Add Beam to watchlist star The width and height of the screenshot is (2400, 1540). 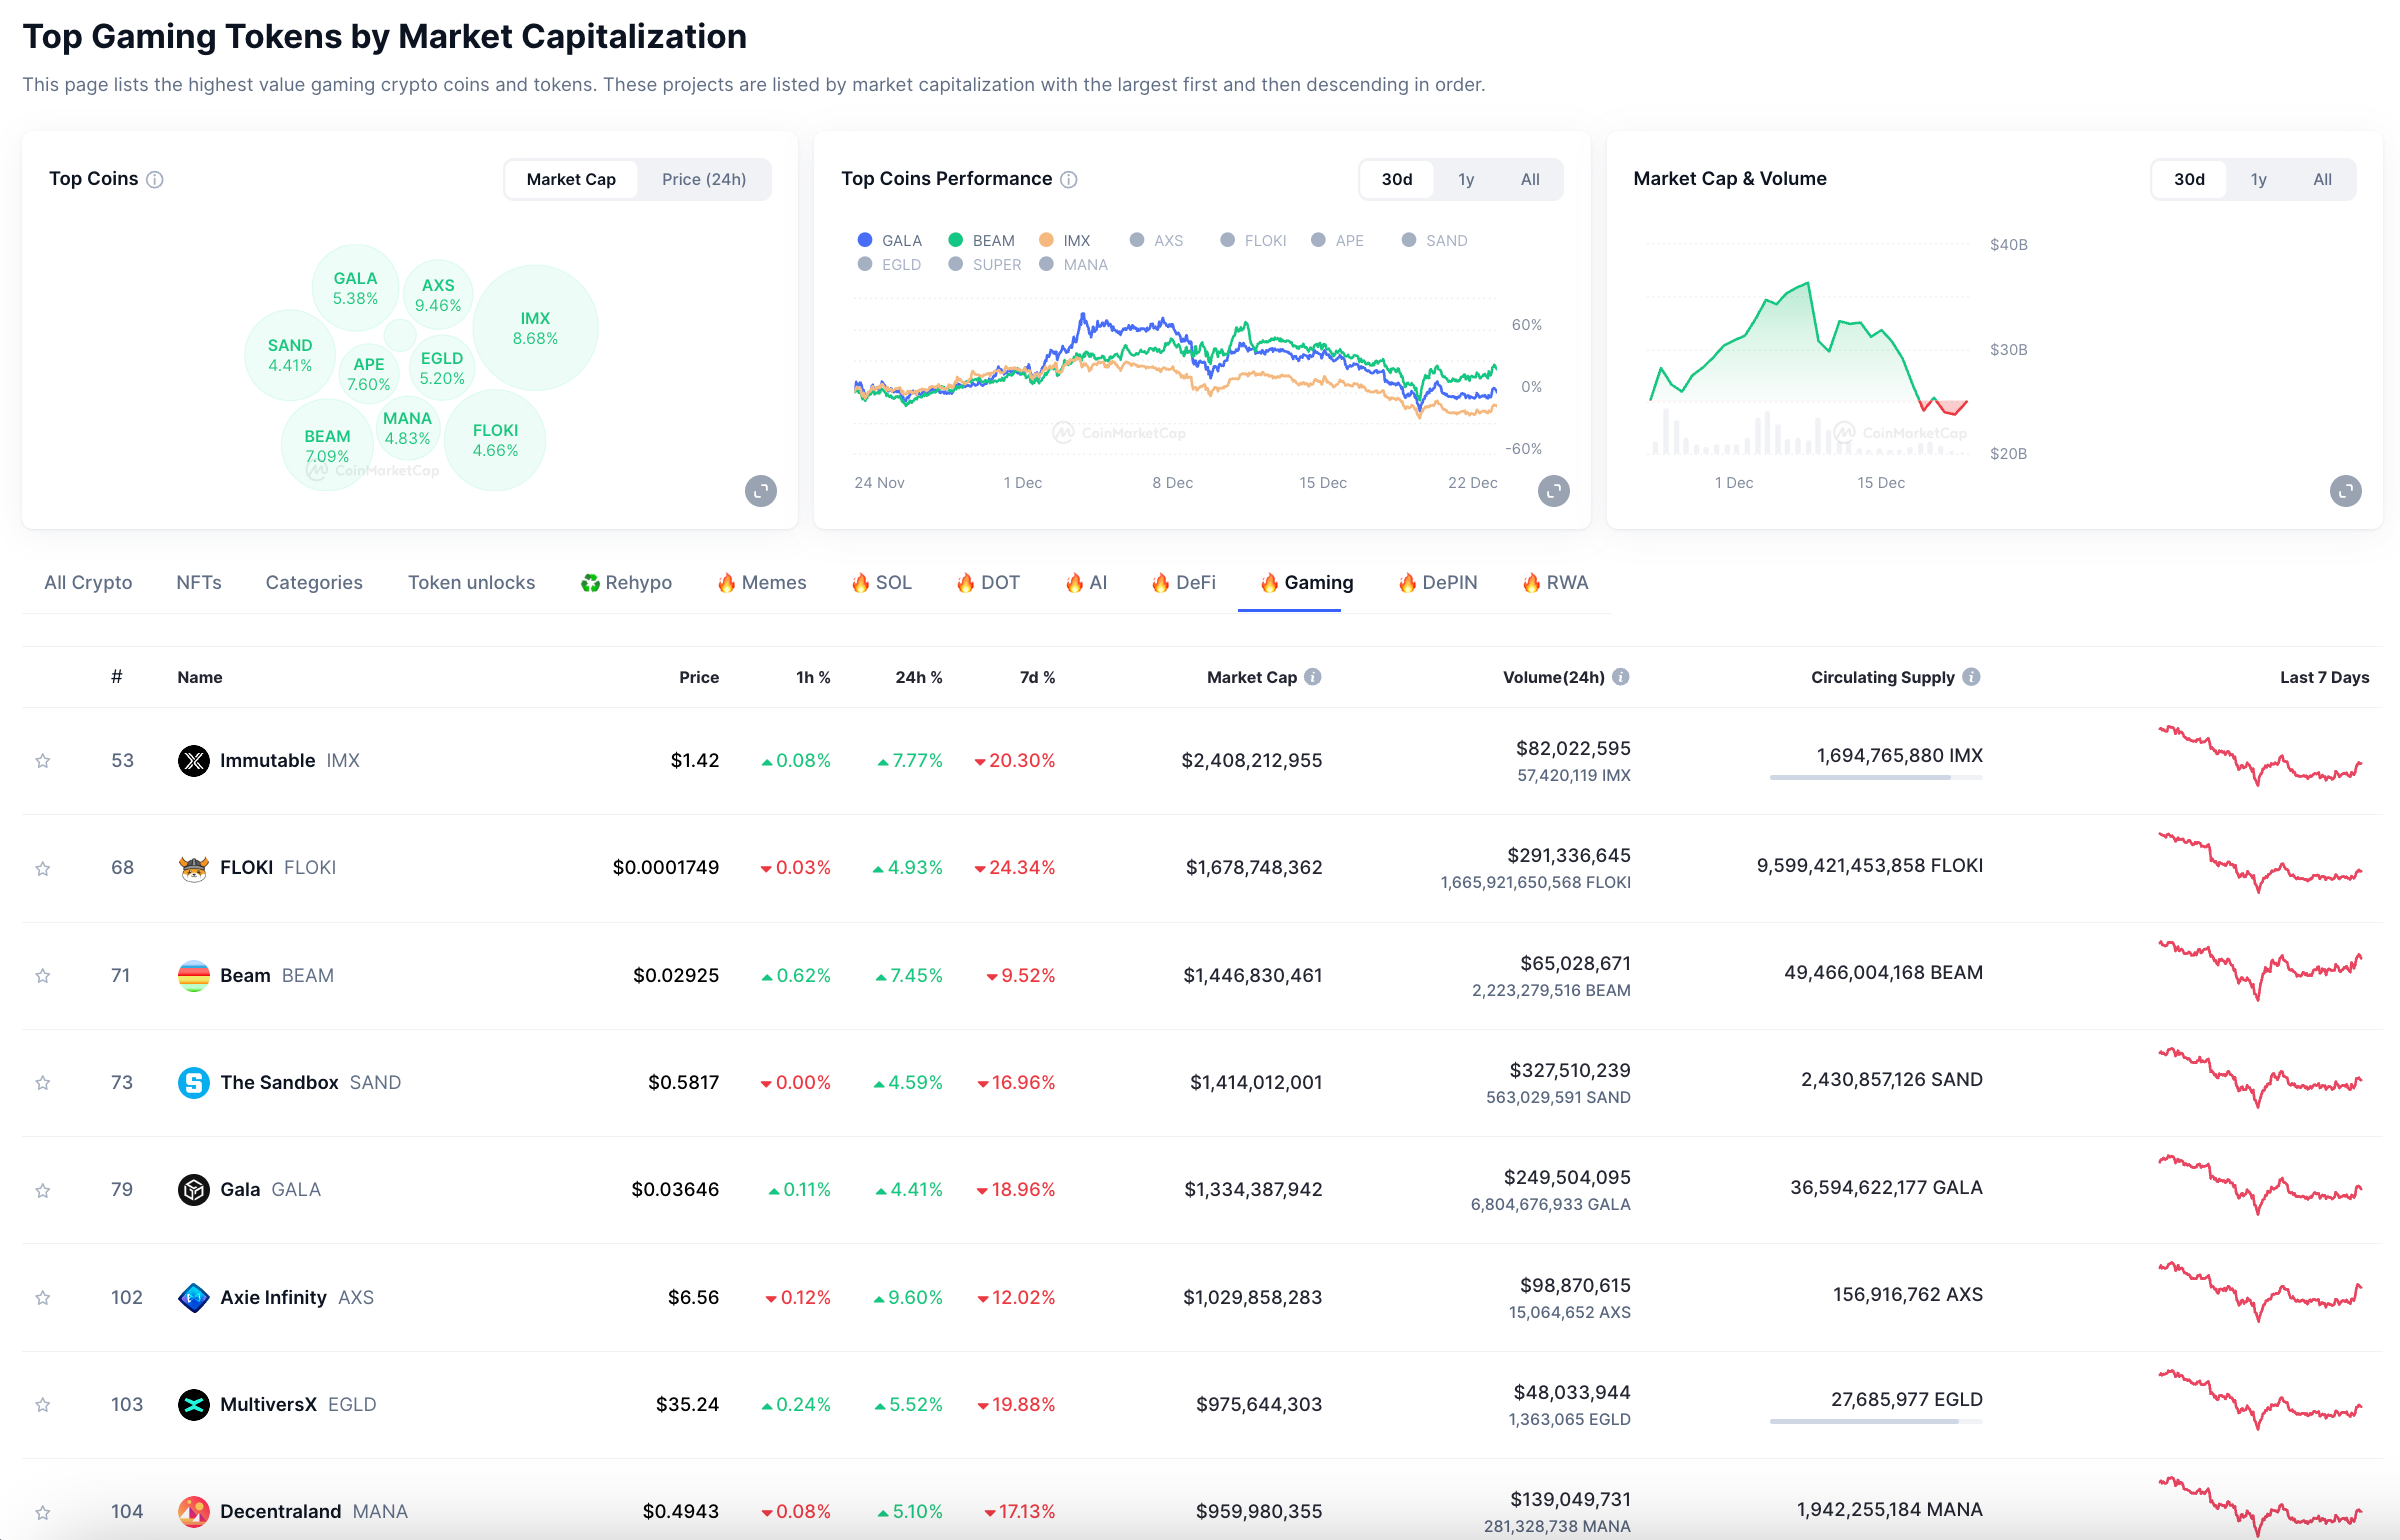pyautogui.click(x=43, y=976)
